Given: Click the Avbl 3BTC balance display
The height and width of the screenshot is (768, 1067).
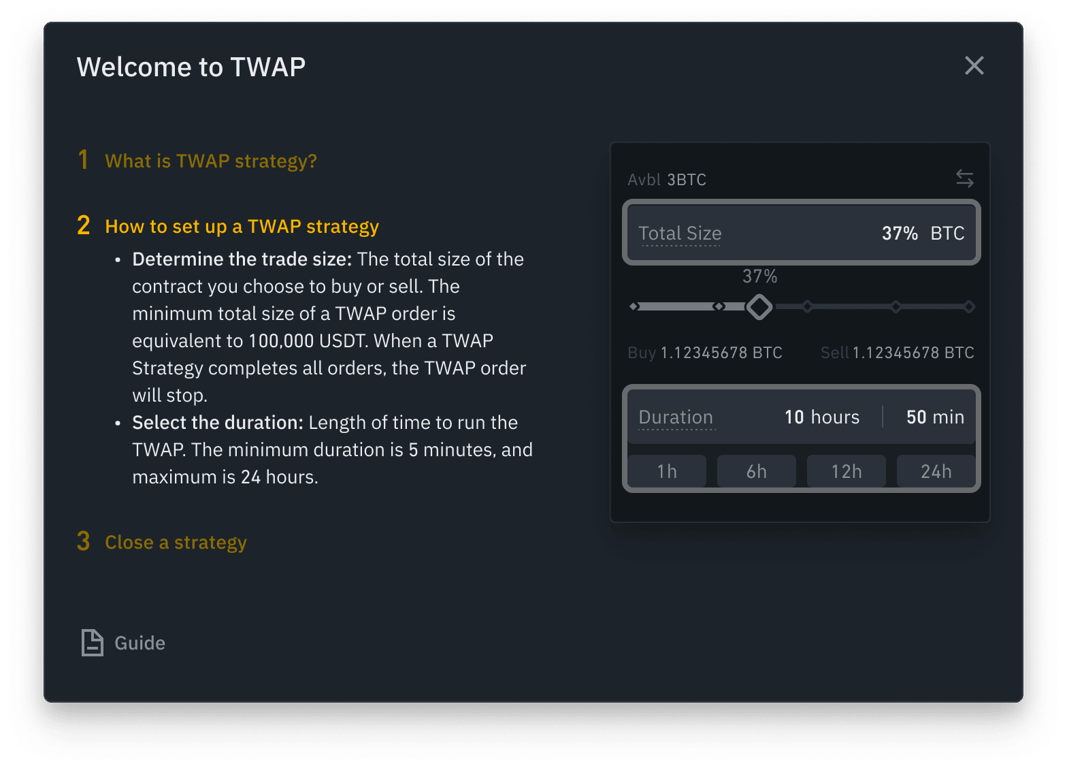Looking at the screenshot, I should 667,180.
